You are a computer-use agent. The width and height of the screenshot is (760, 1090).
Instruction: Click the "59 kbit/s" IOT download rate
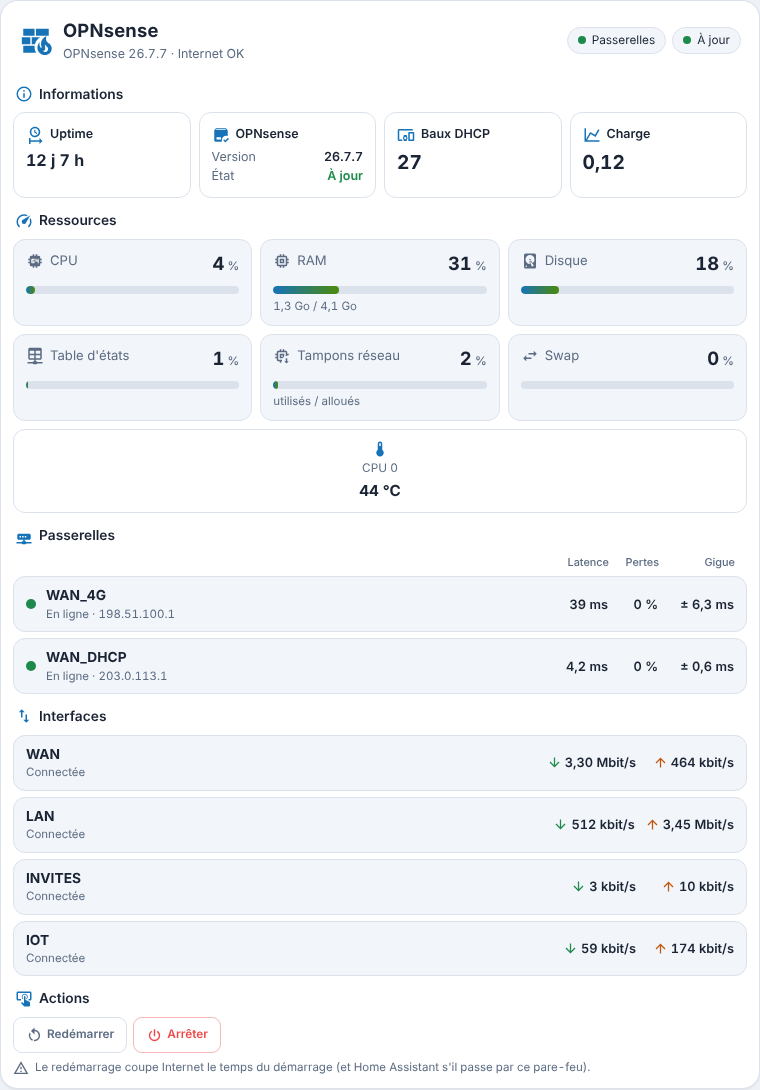click(608, 948)
